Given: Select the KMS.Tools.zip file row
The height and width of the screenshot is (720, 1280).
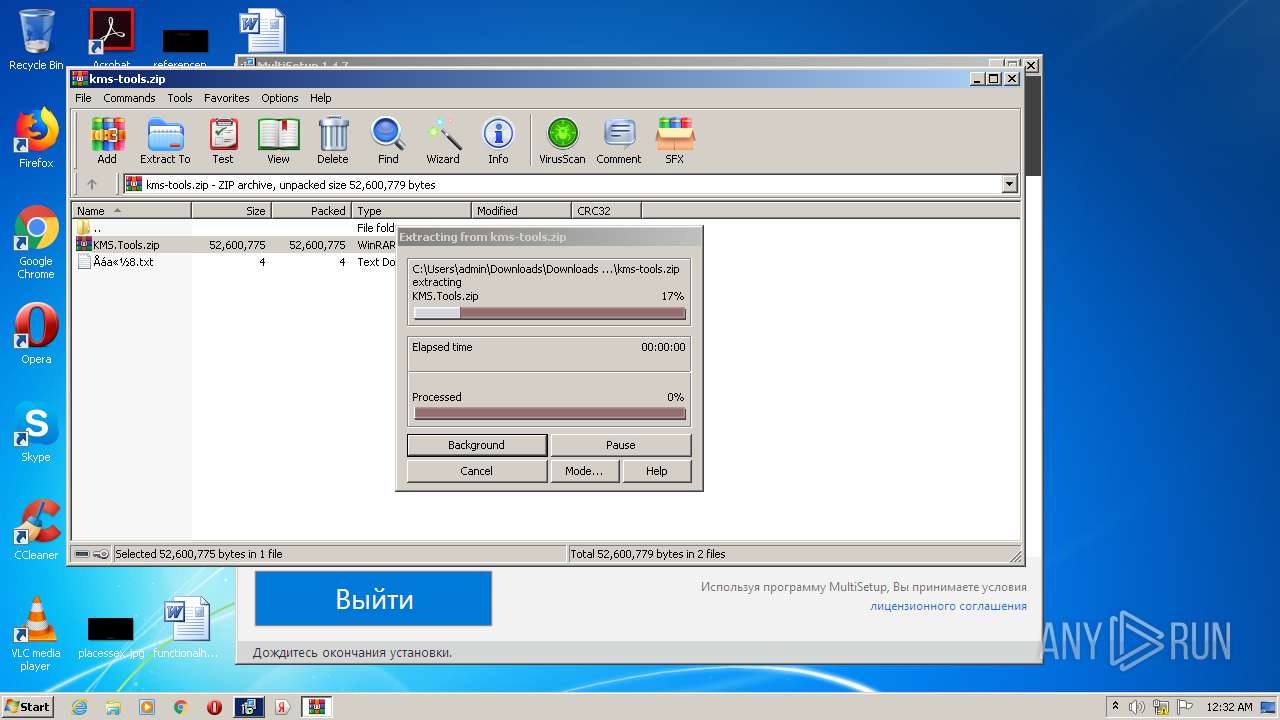Looking at the screenshot, I should pyautogui.click(x=235, y=245).
